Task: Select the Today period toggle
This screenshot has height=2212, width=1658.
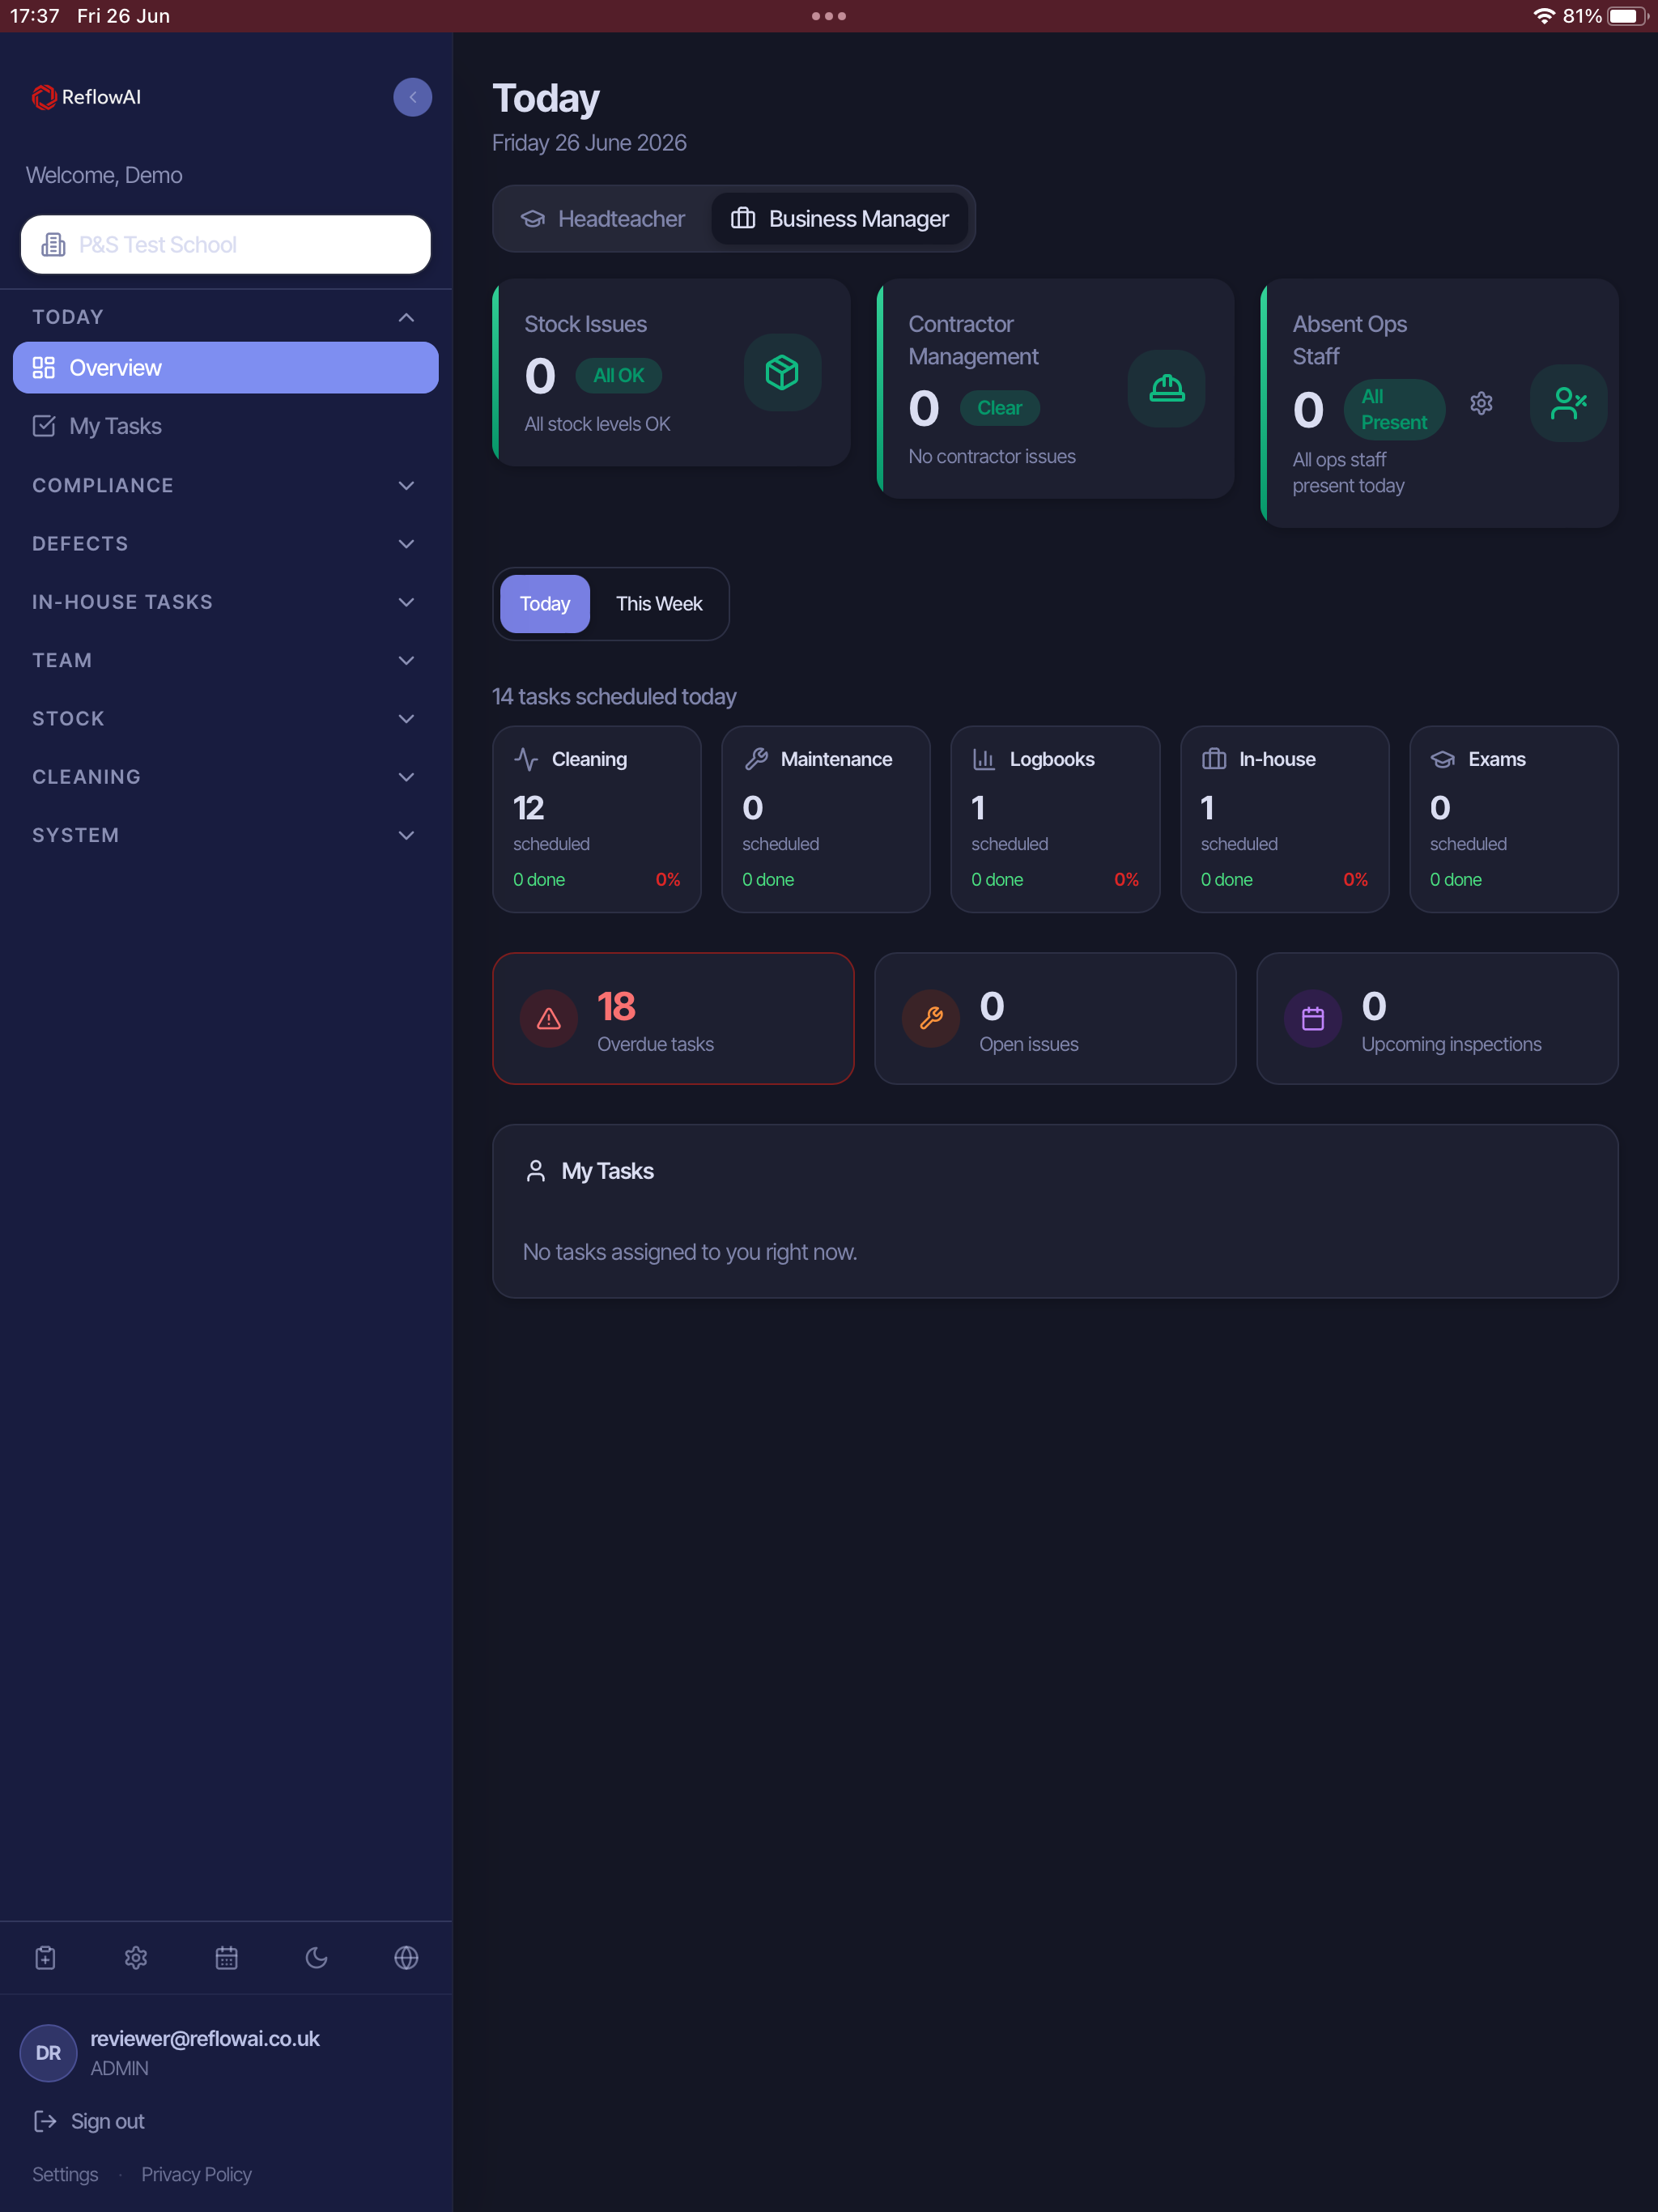Action: coord(545,604)
